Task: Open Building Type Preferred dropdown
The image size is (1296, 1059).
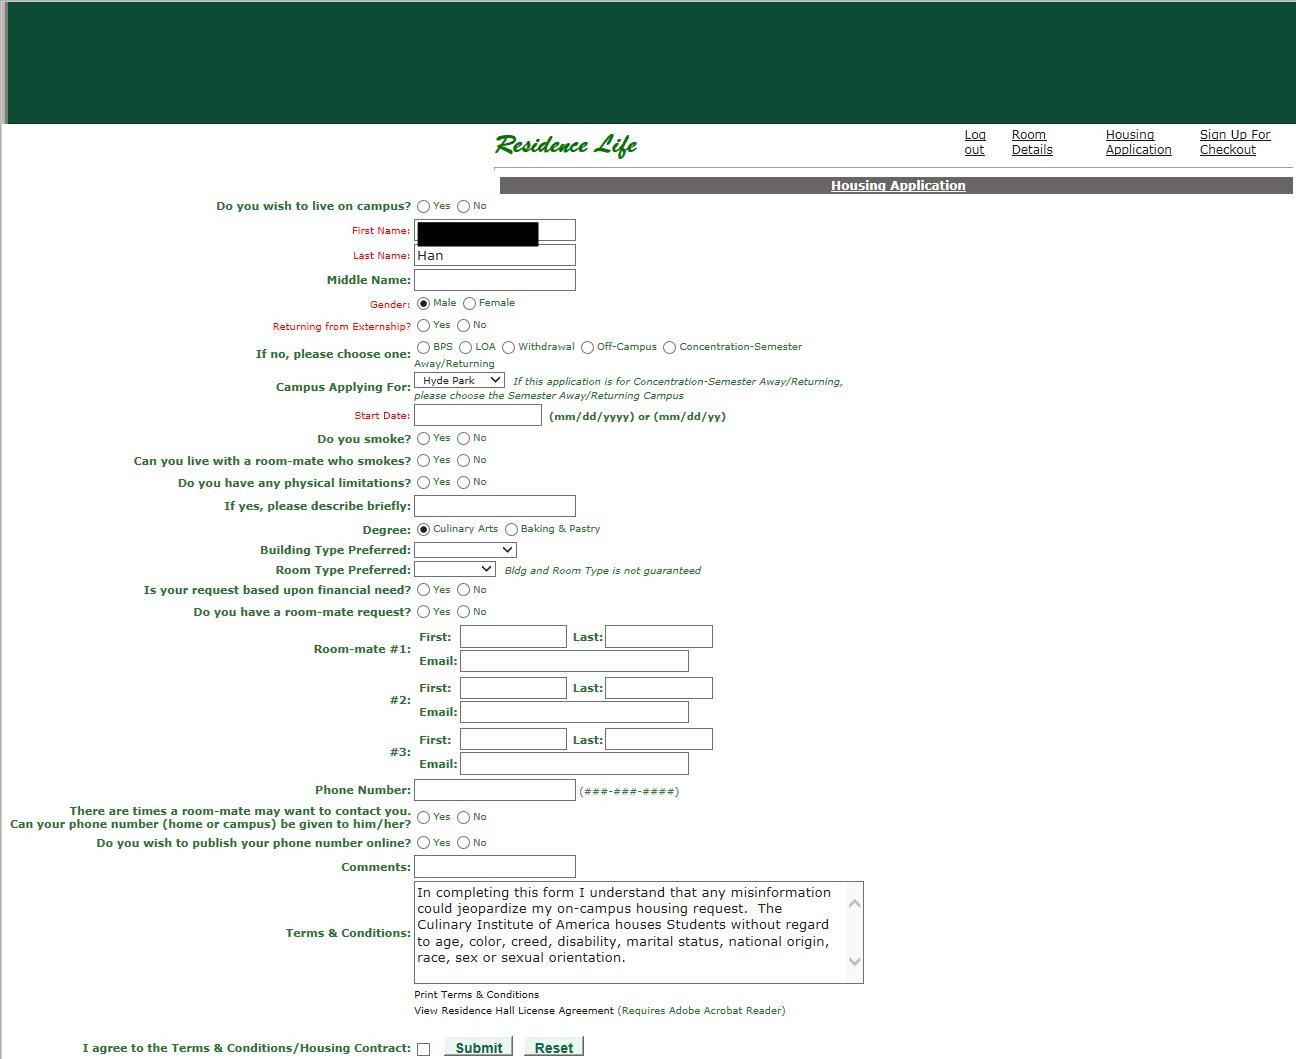Action: point(465,549)
